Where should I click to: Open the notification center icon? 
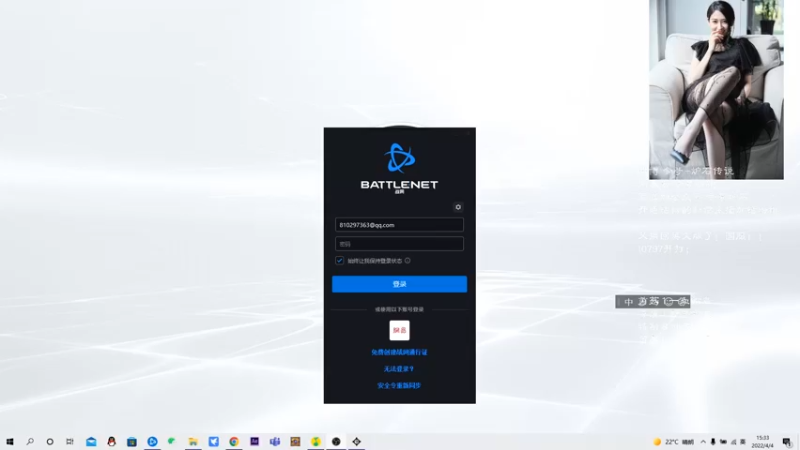[x=787, y=442]
